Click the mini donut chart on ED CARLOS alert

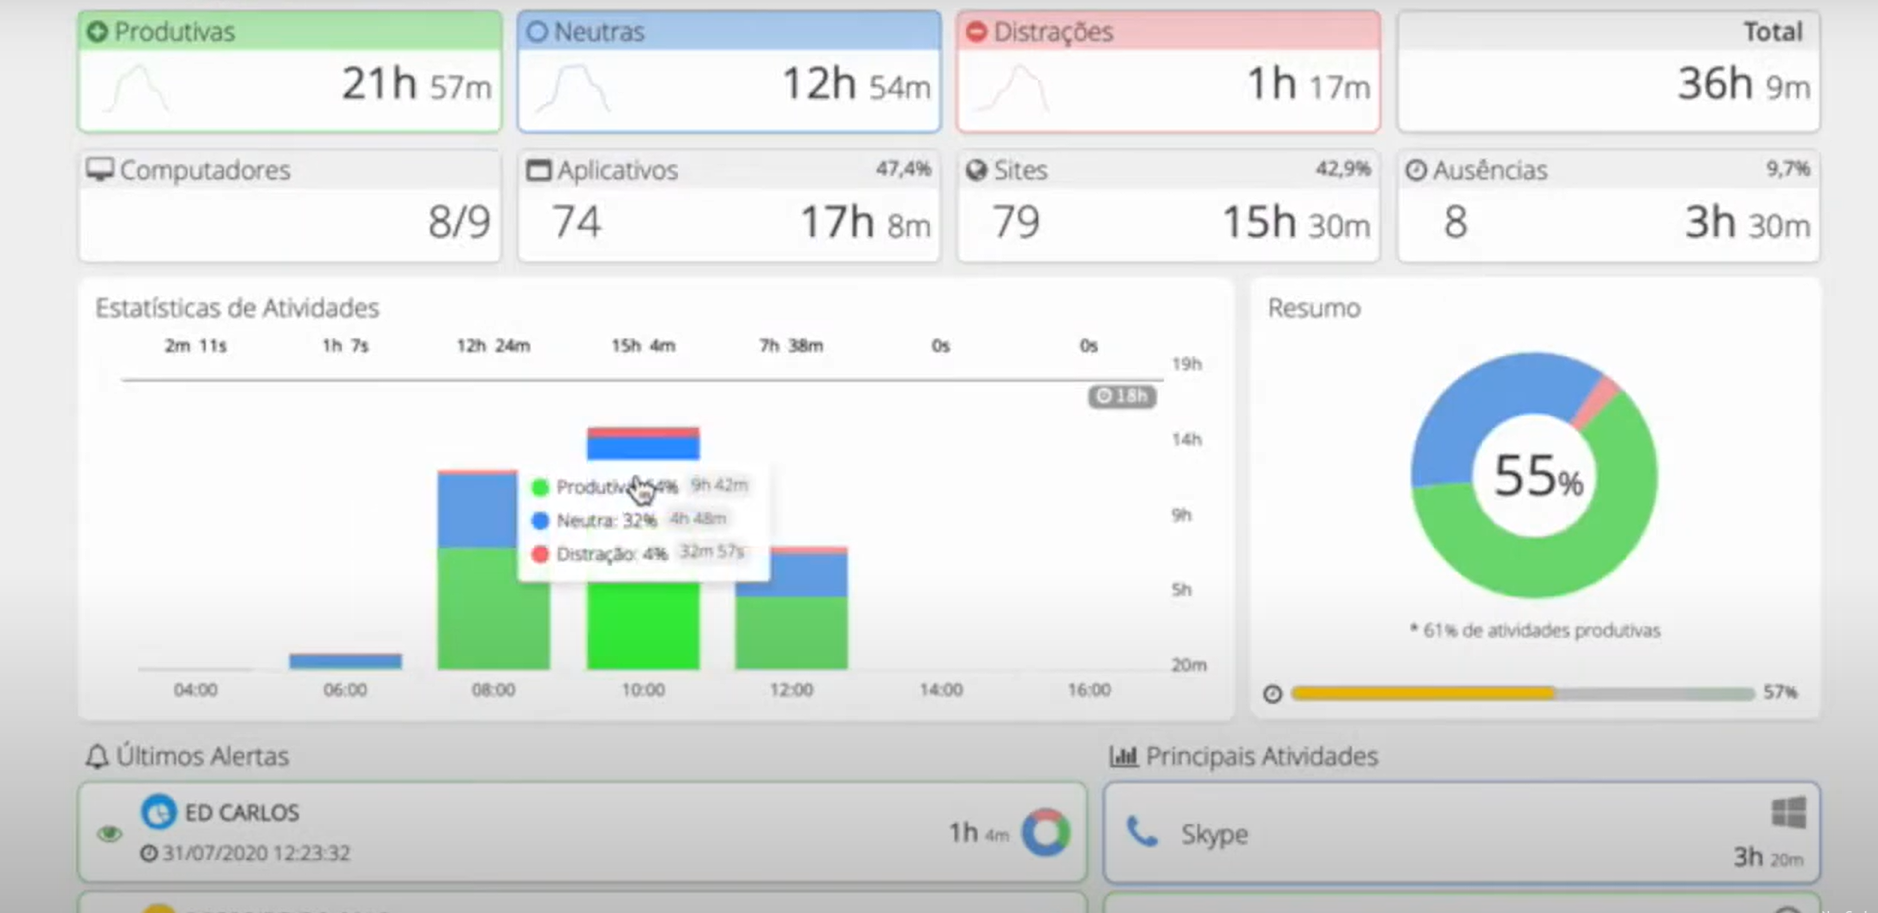[x=1043, y=831]
